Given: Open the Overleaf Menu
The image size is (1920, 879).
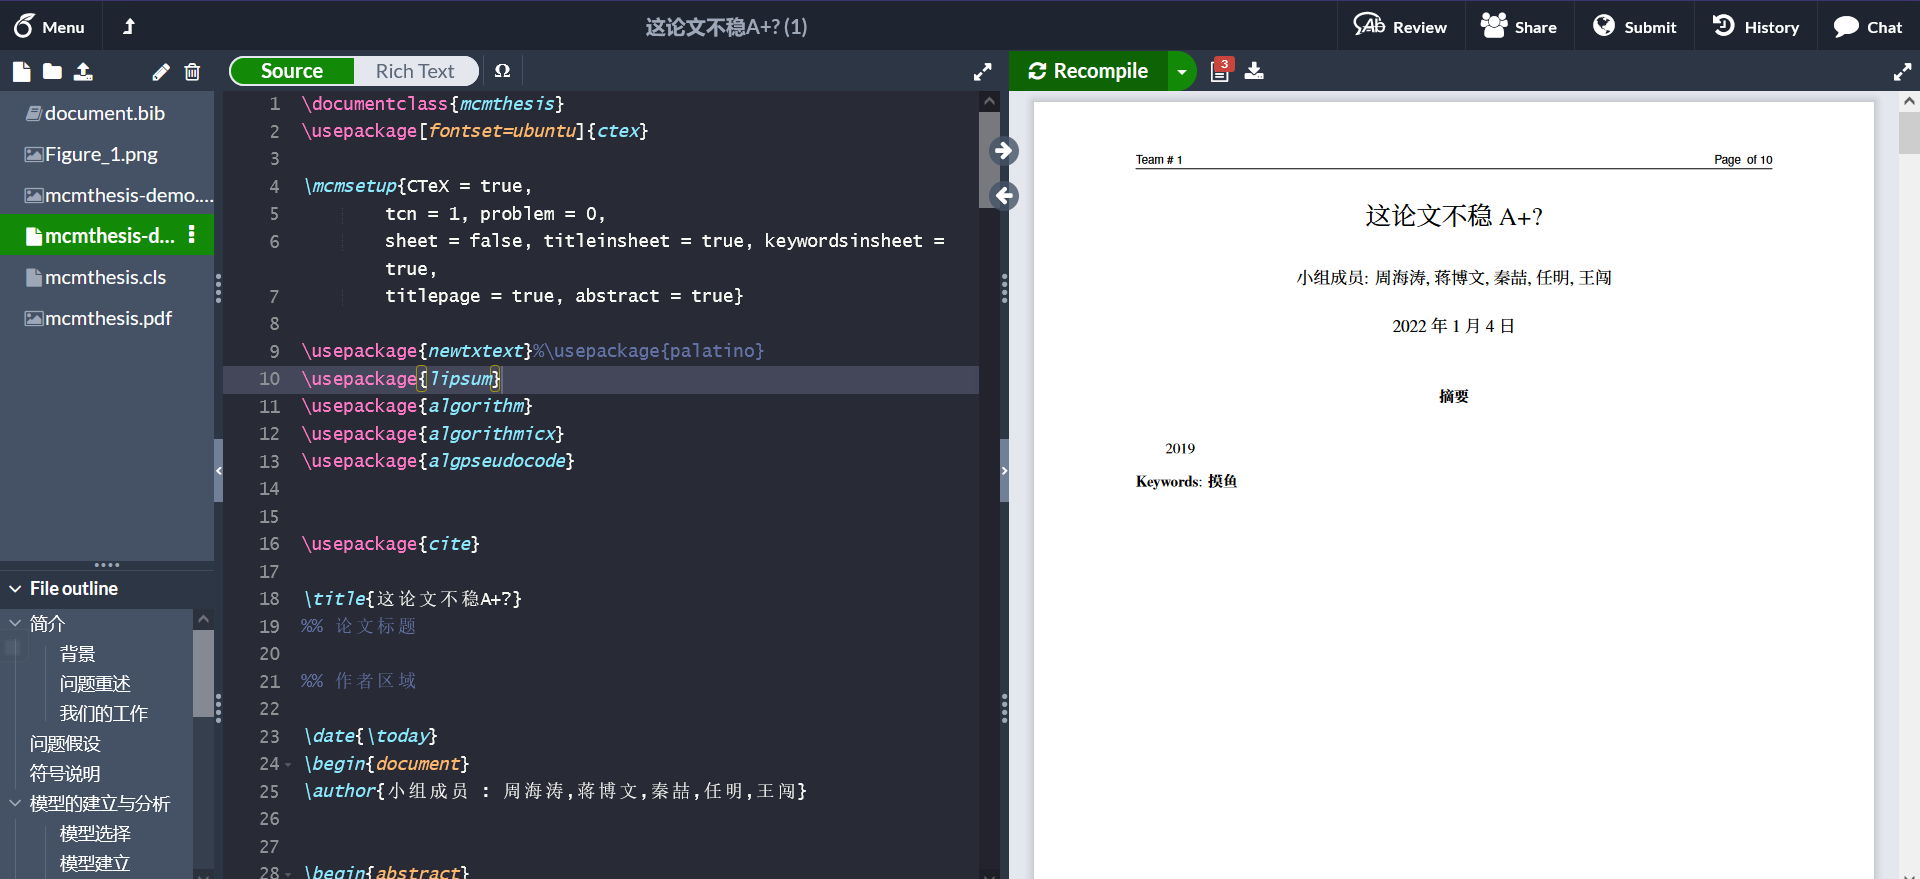Looking at the screenshot, I should pyautogui.click(x=49, y=27).
